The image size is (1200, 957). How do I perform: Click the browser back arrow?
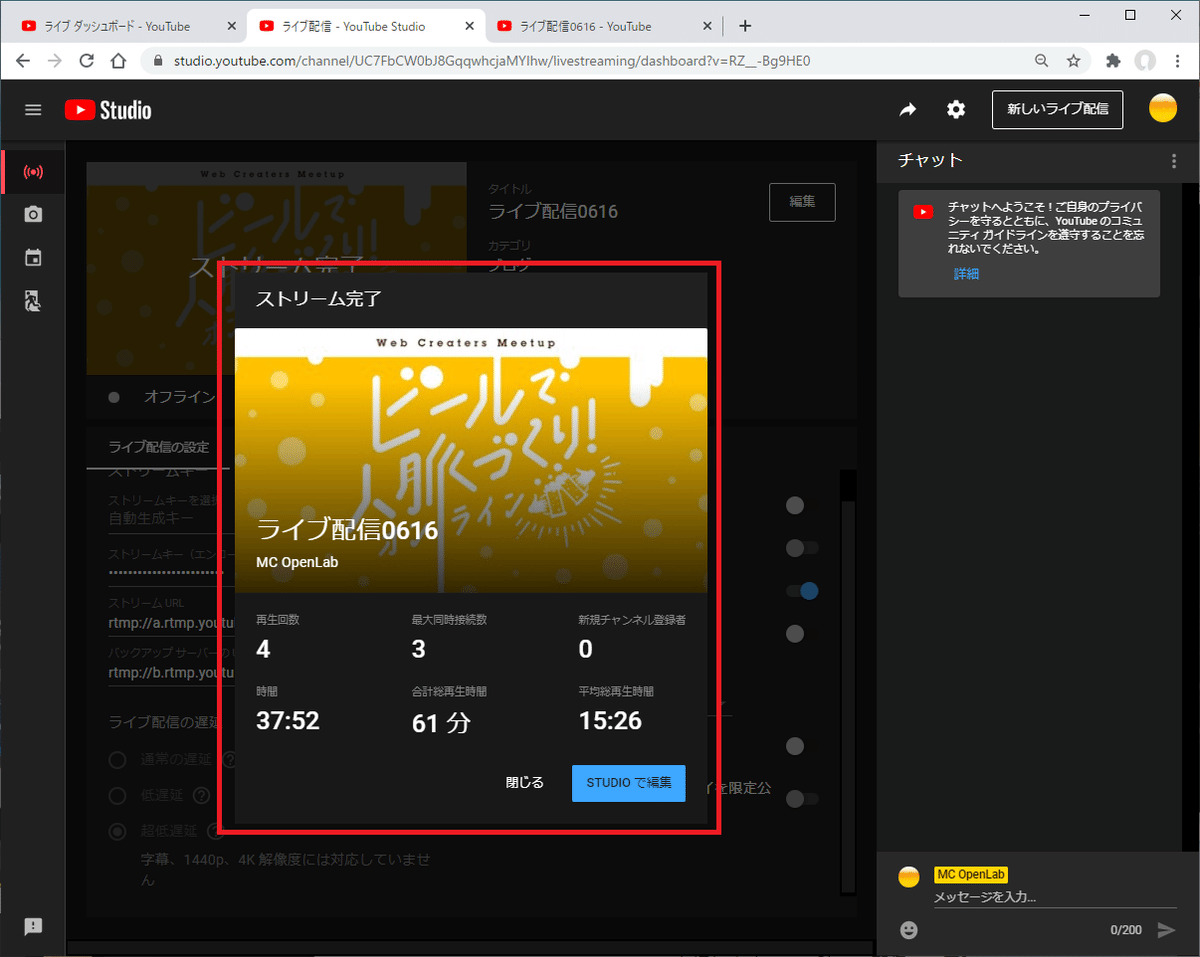coord(23,61)
